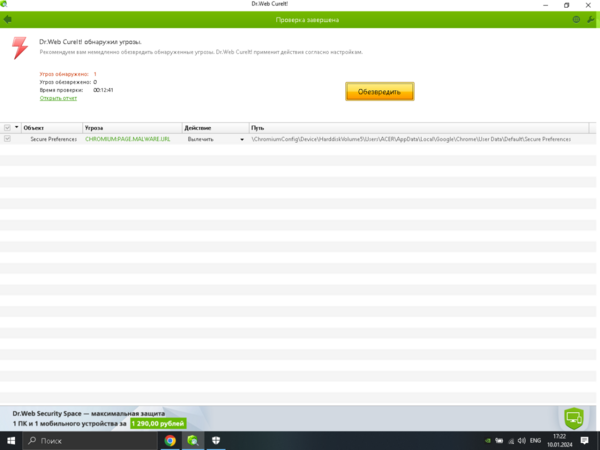
Task: Open the notification center icon
Action: [584, 441]
